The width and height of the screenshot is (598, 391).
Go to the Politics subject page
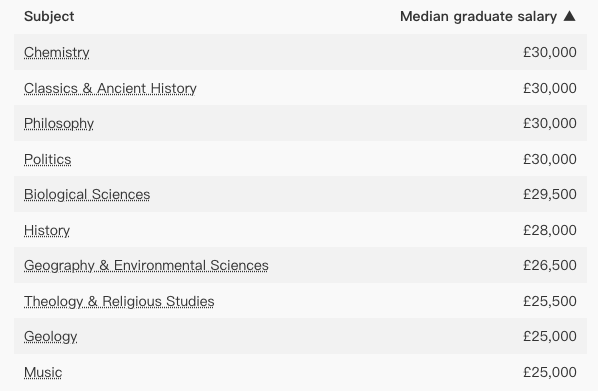(x=48, y=159)
